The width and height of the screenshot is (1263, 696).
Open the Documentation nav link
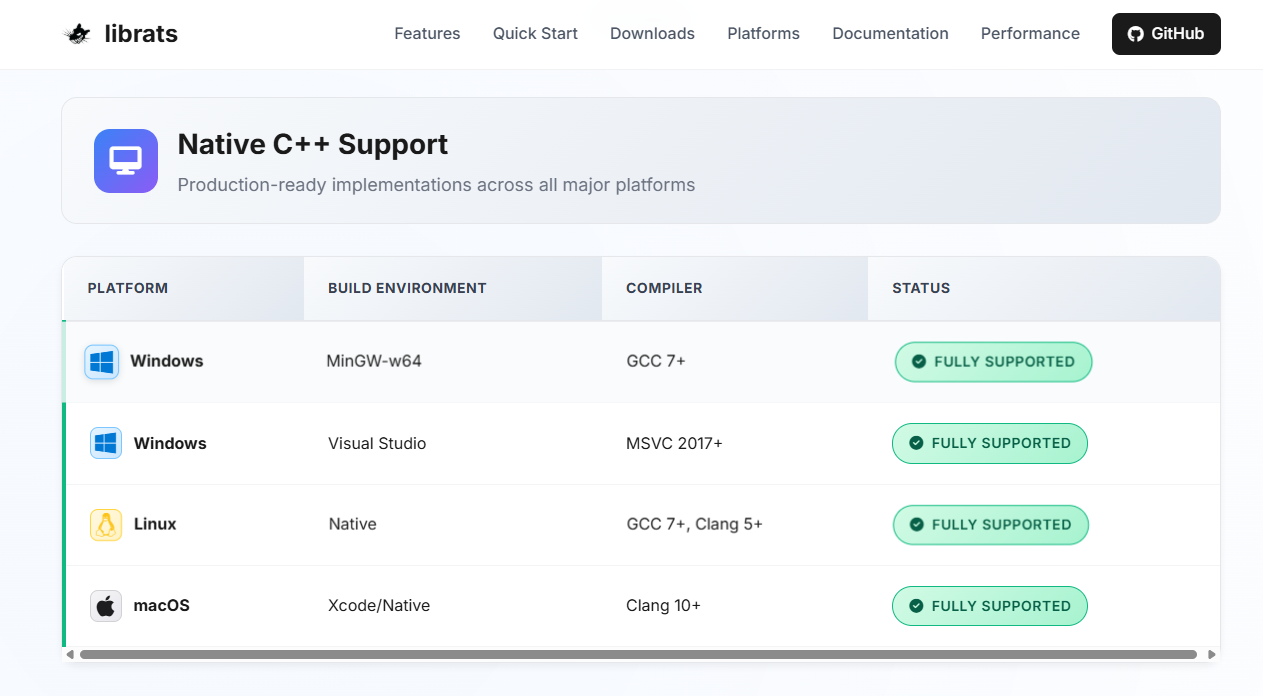[x=890, y=34]
